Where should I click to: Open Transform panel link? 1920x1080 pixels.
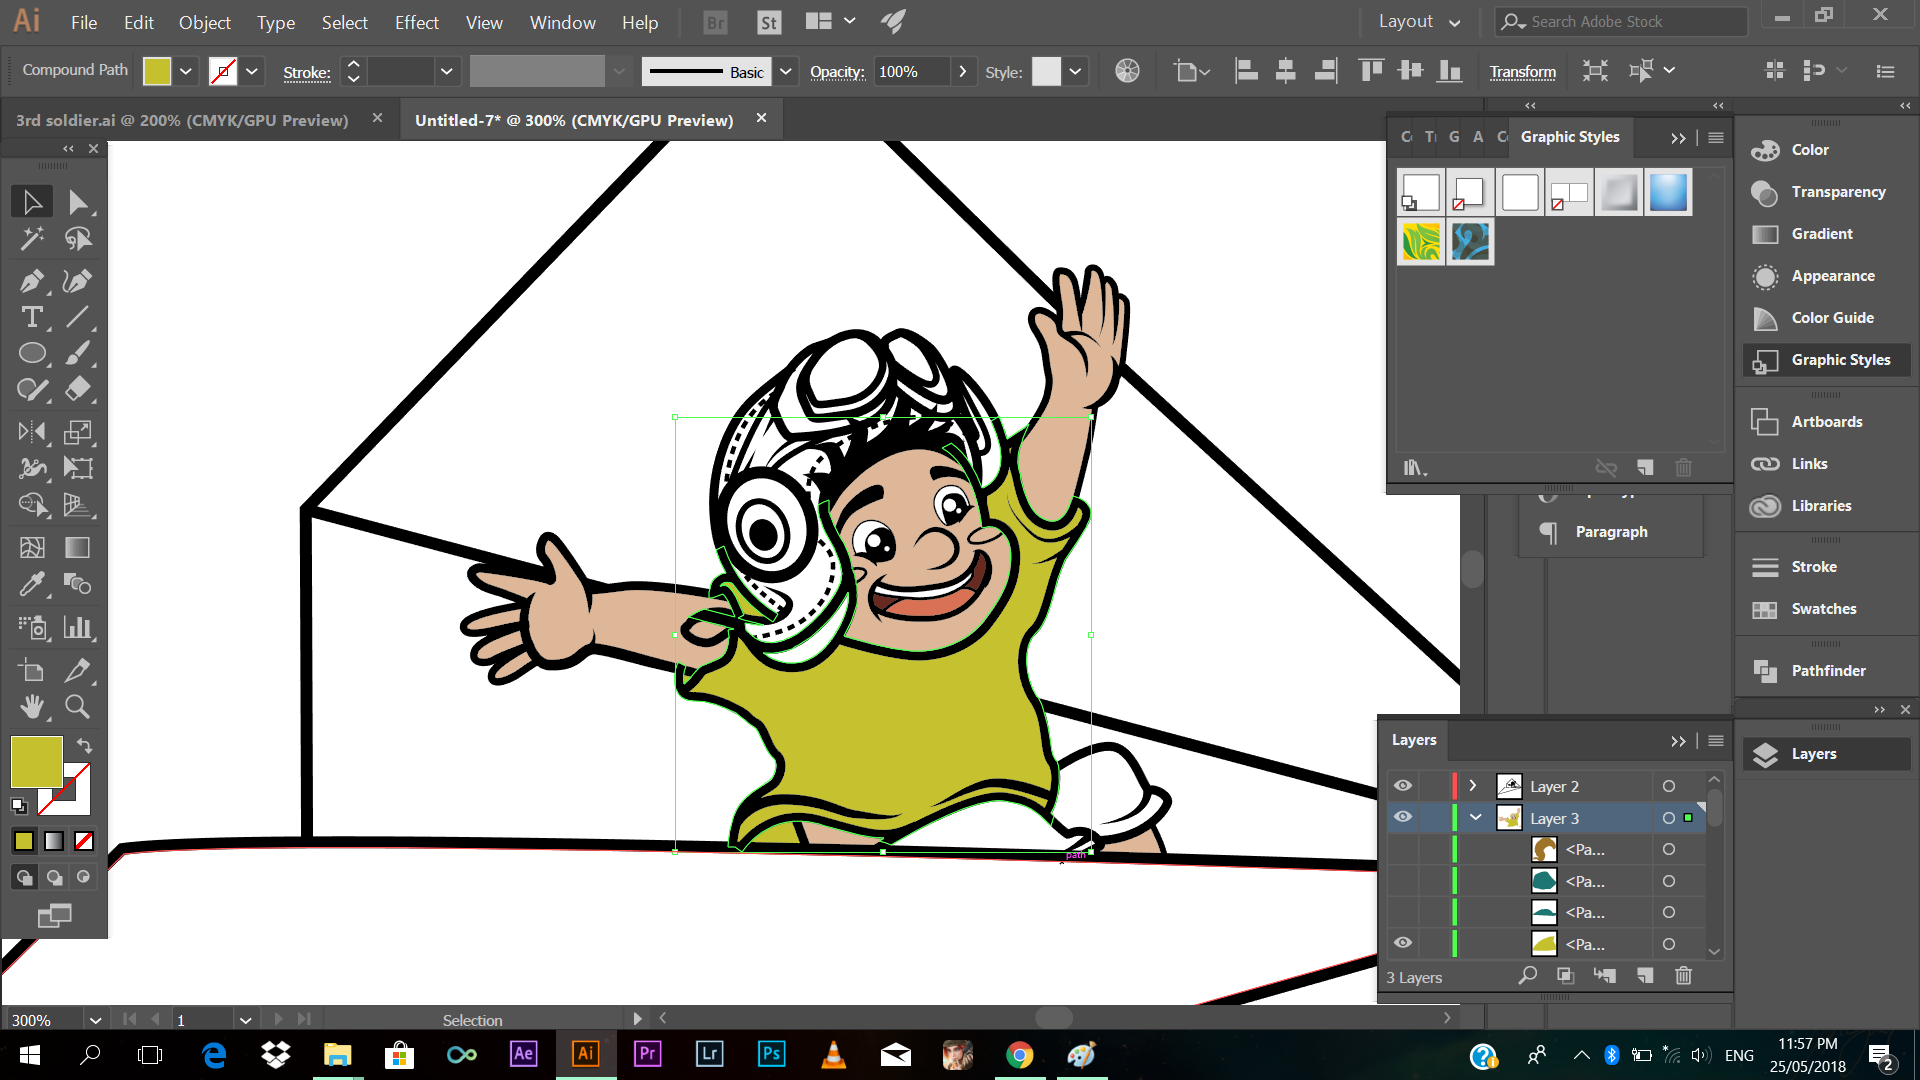1523,72
